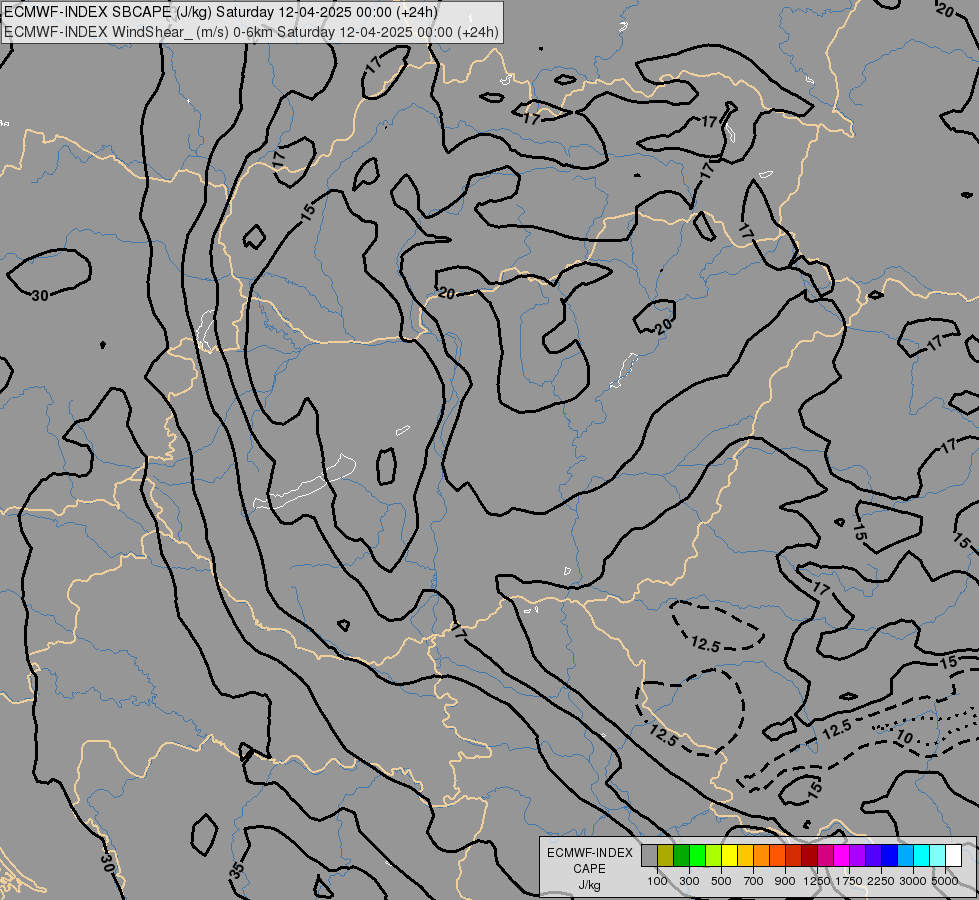Select the bright magenta legend swatch
This screenshot has height=900, width=979.
tap(841, 855)
